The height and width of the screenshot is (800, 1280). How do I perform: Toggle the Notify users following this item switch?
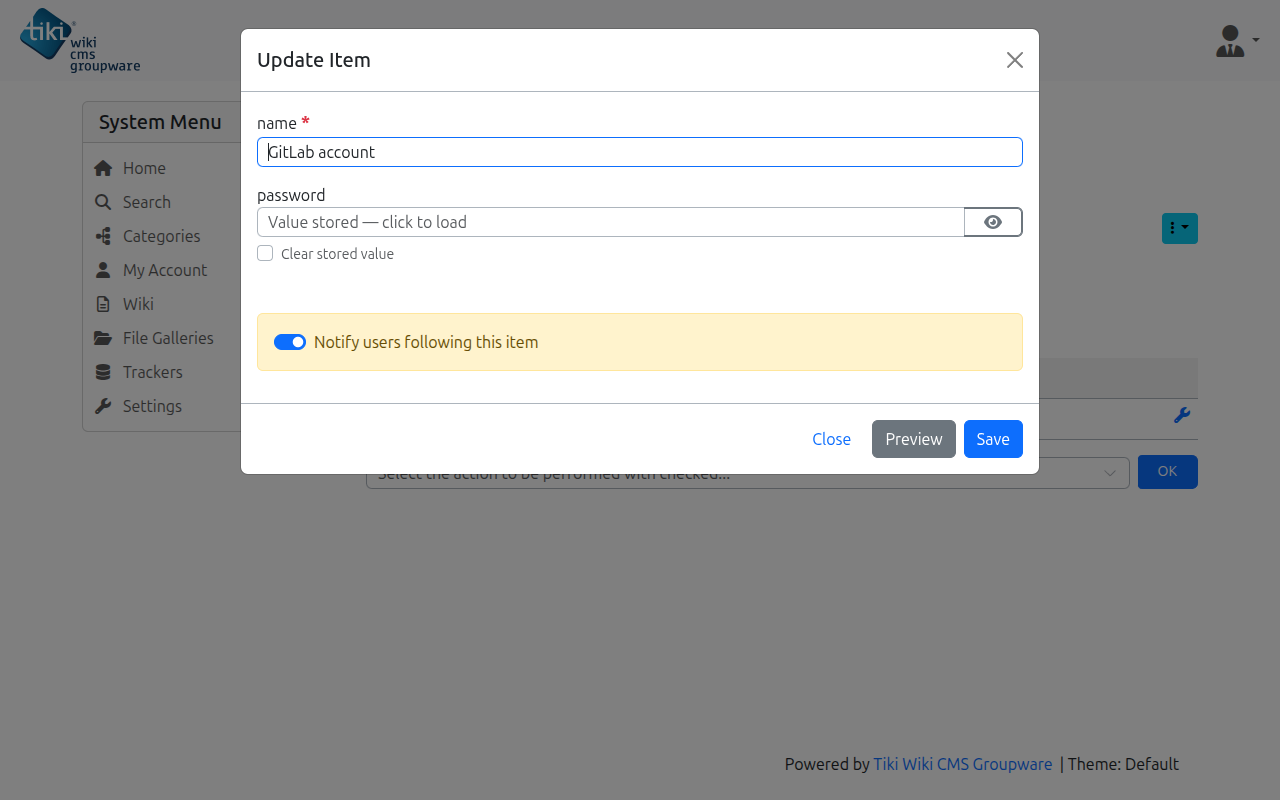tap(290, 342)
